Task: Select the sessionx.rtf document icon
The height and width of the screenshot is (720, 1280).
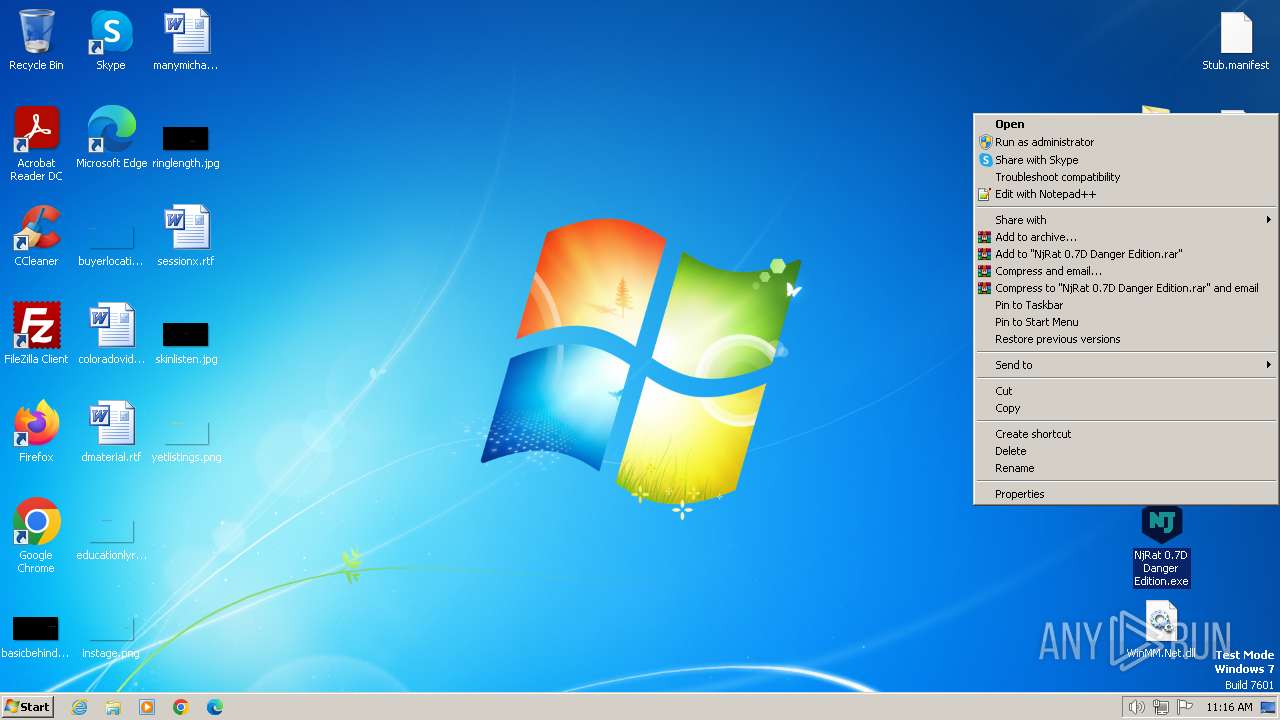Action: (x=186, y=236)
